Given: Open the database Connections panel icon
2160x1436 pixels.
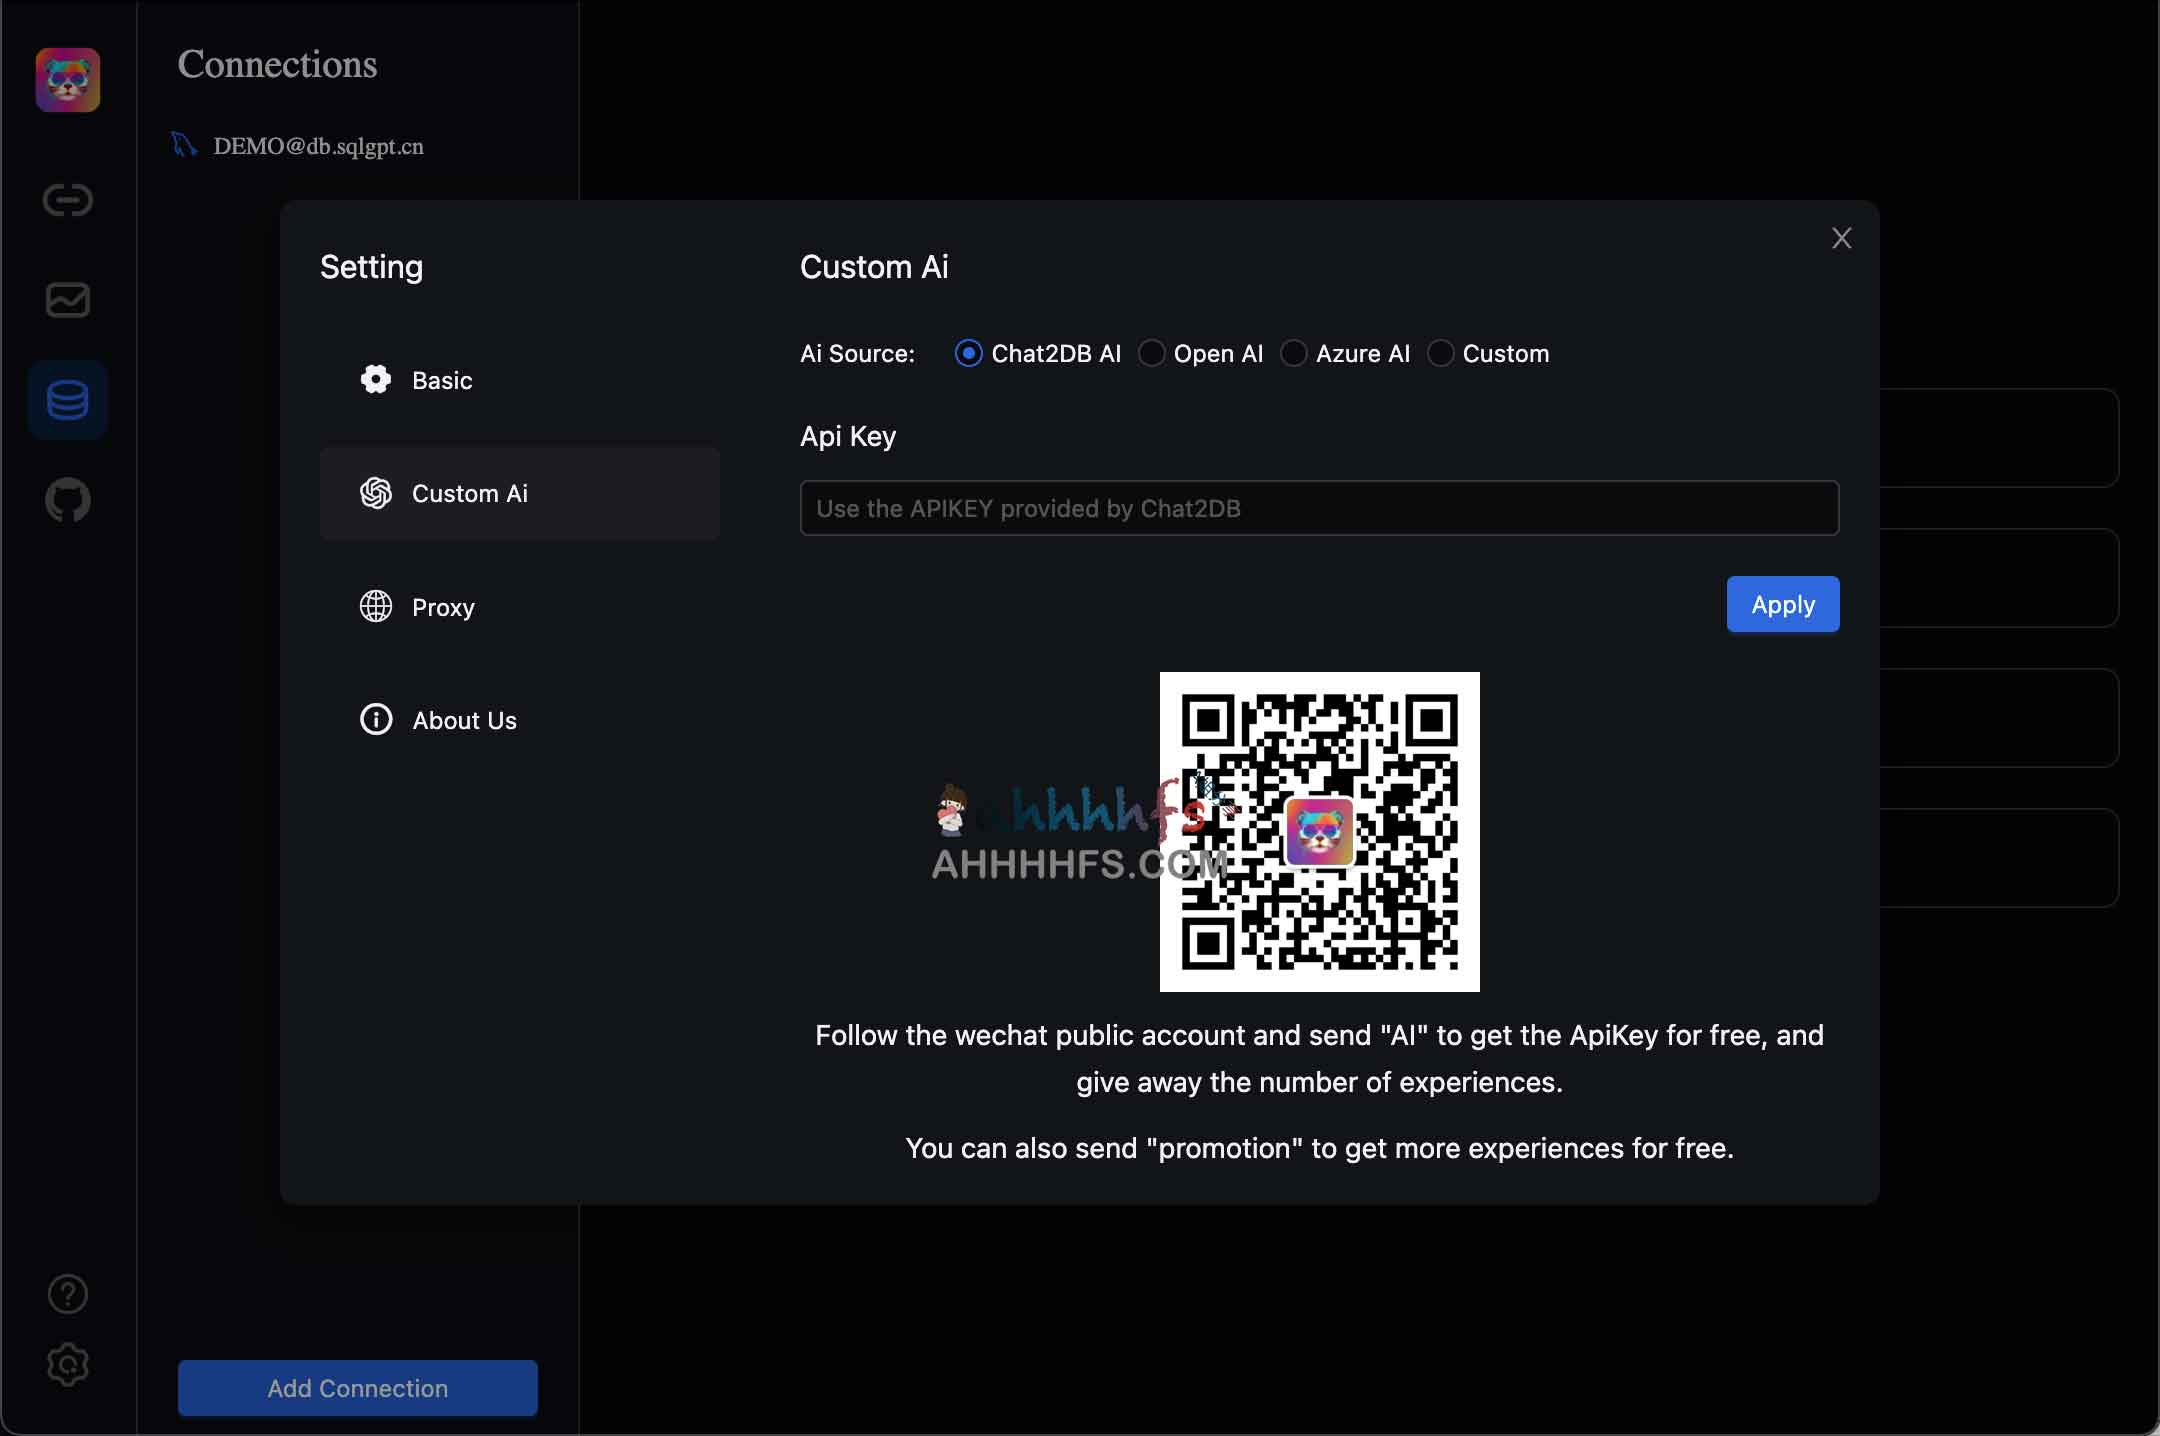Looking at the screenshot, I should (x=67, y=399).
